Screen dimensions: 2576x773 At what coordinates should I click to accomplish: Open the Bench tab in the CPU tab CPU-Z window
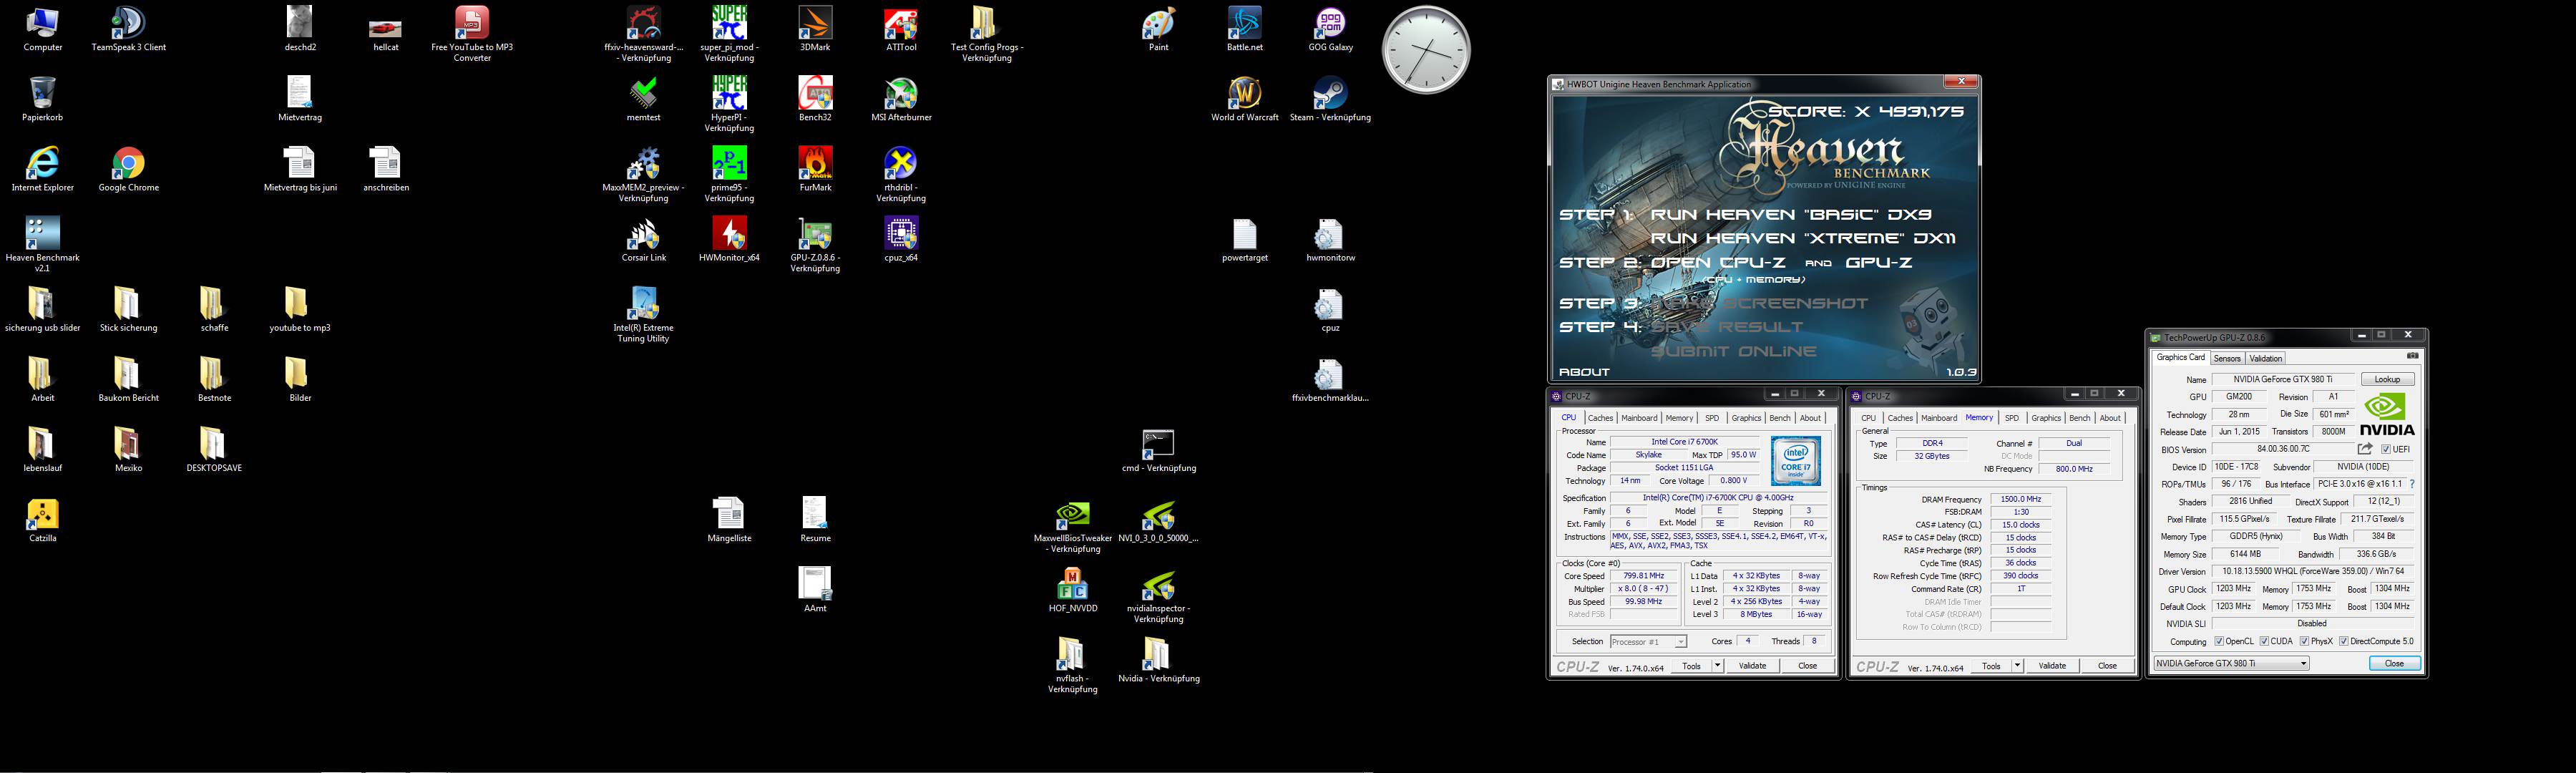[x=1780, y=418]
